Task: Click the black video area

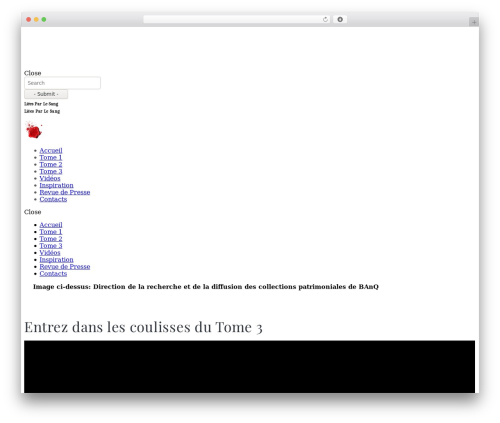Action: [x=249, y=367]
